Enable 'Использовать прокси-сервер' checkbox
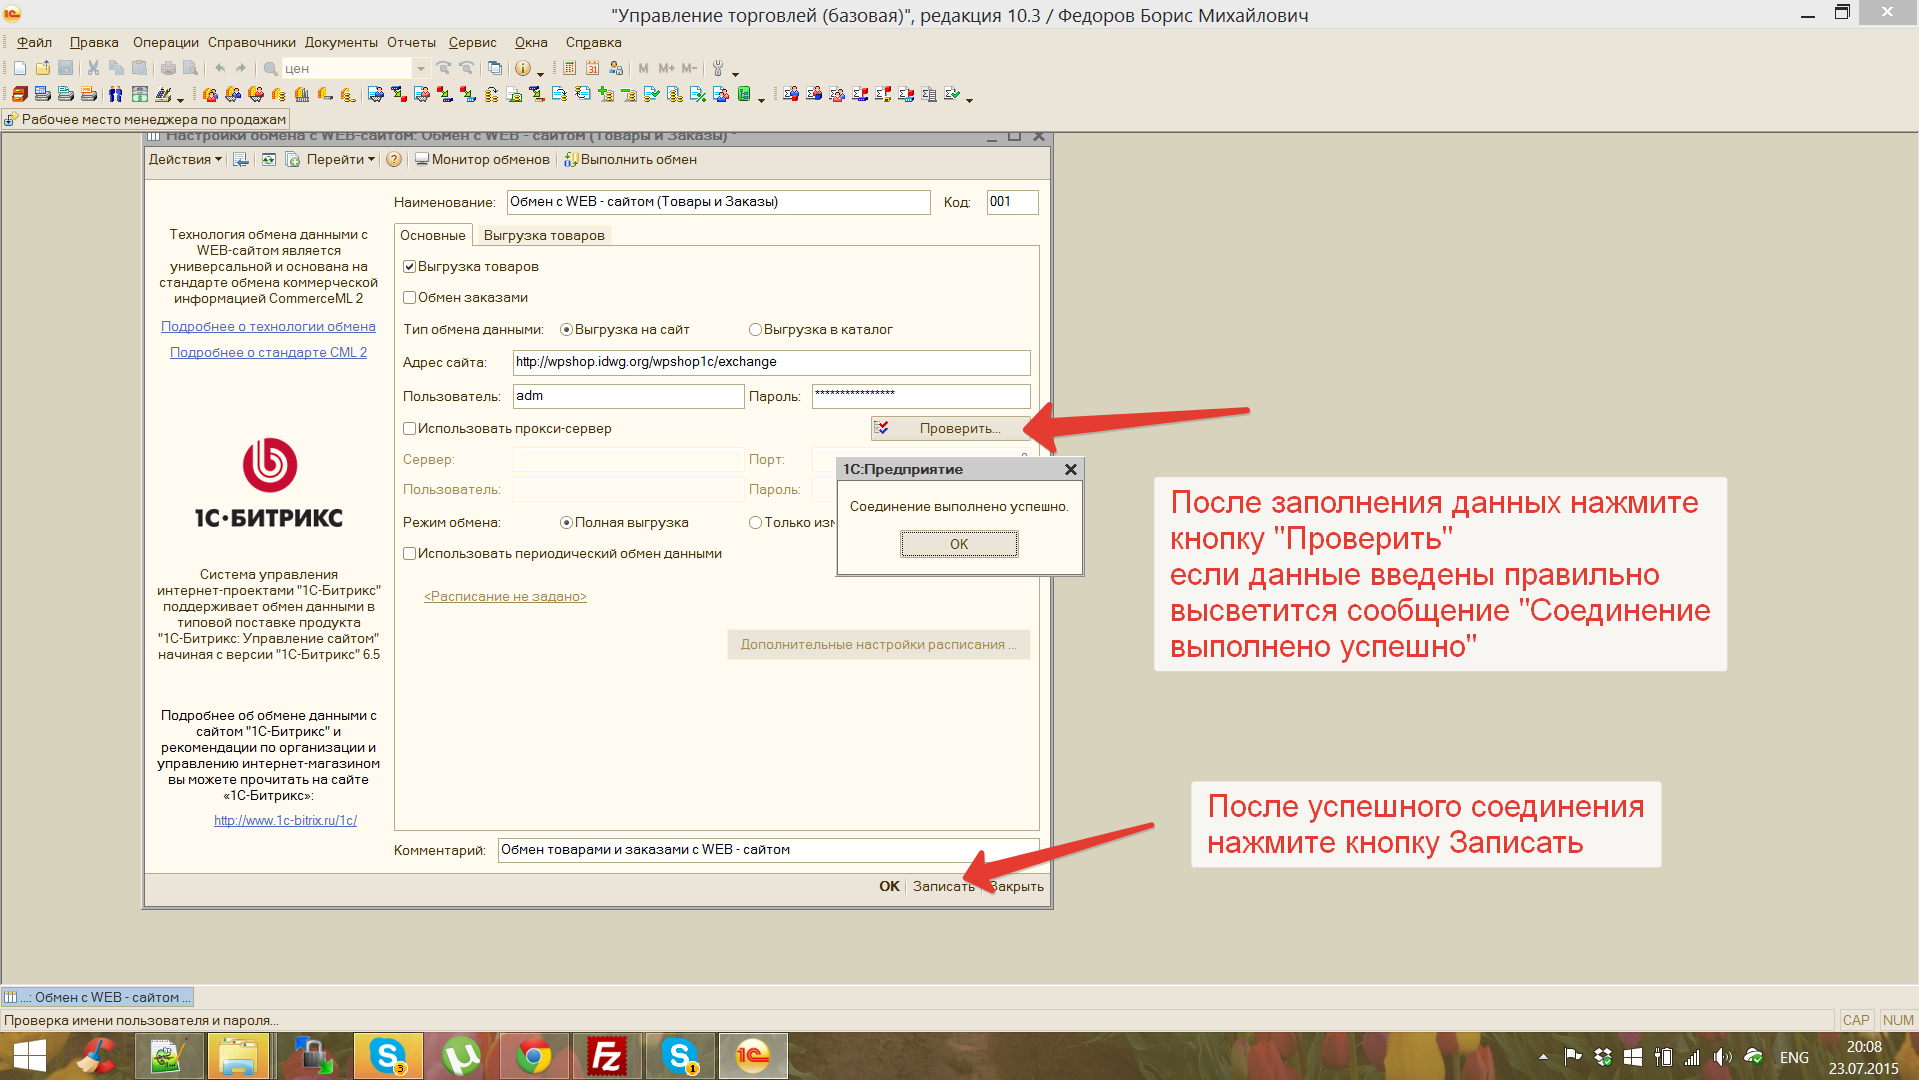This screenshot has width=1919, height=1080. [x=409, y=428]
